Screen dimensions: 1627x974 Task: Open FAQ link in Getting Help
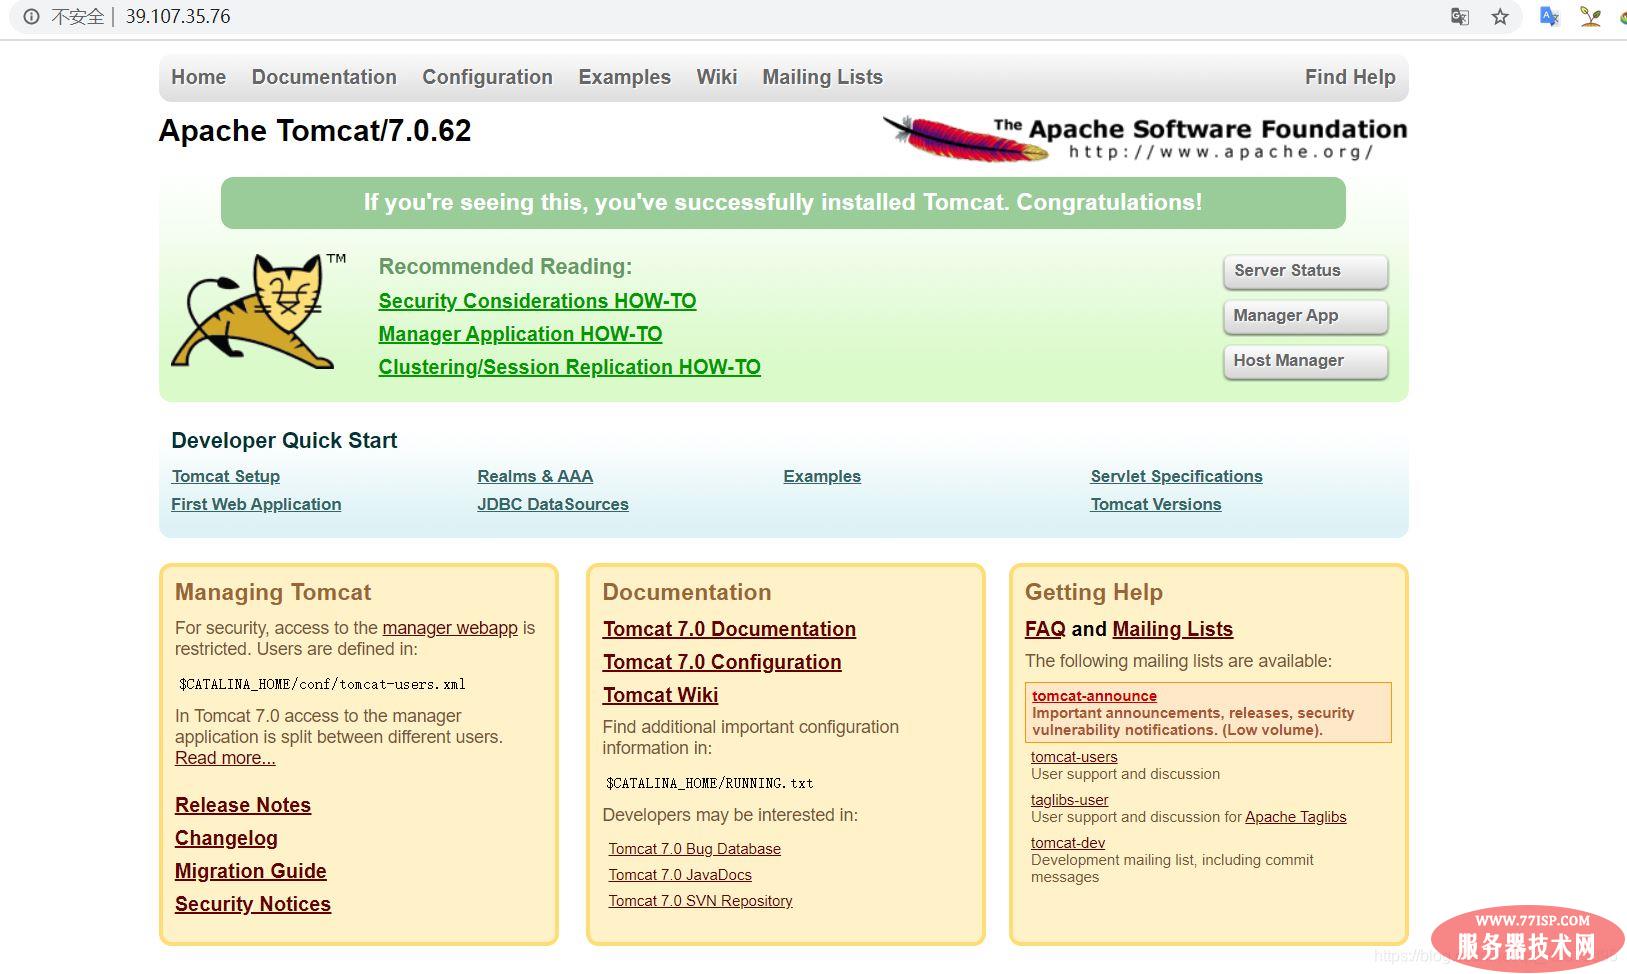(1045, 629)
